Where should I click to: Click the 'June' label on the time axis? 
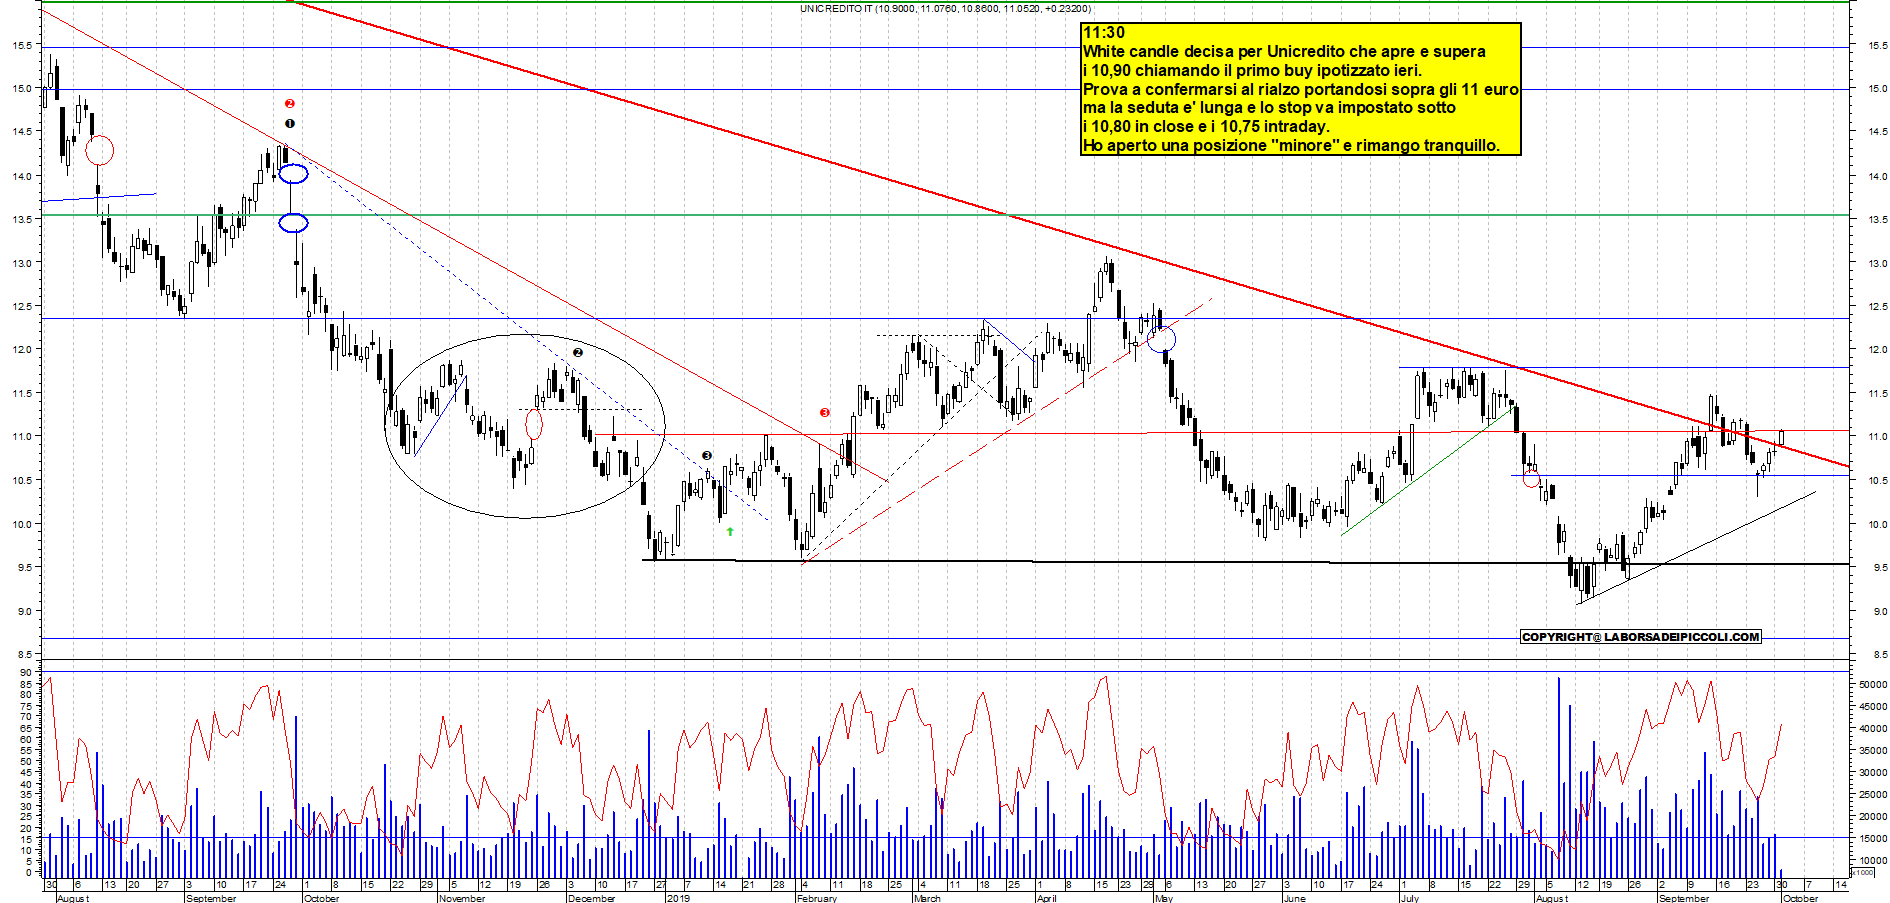[1294, 898]
